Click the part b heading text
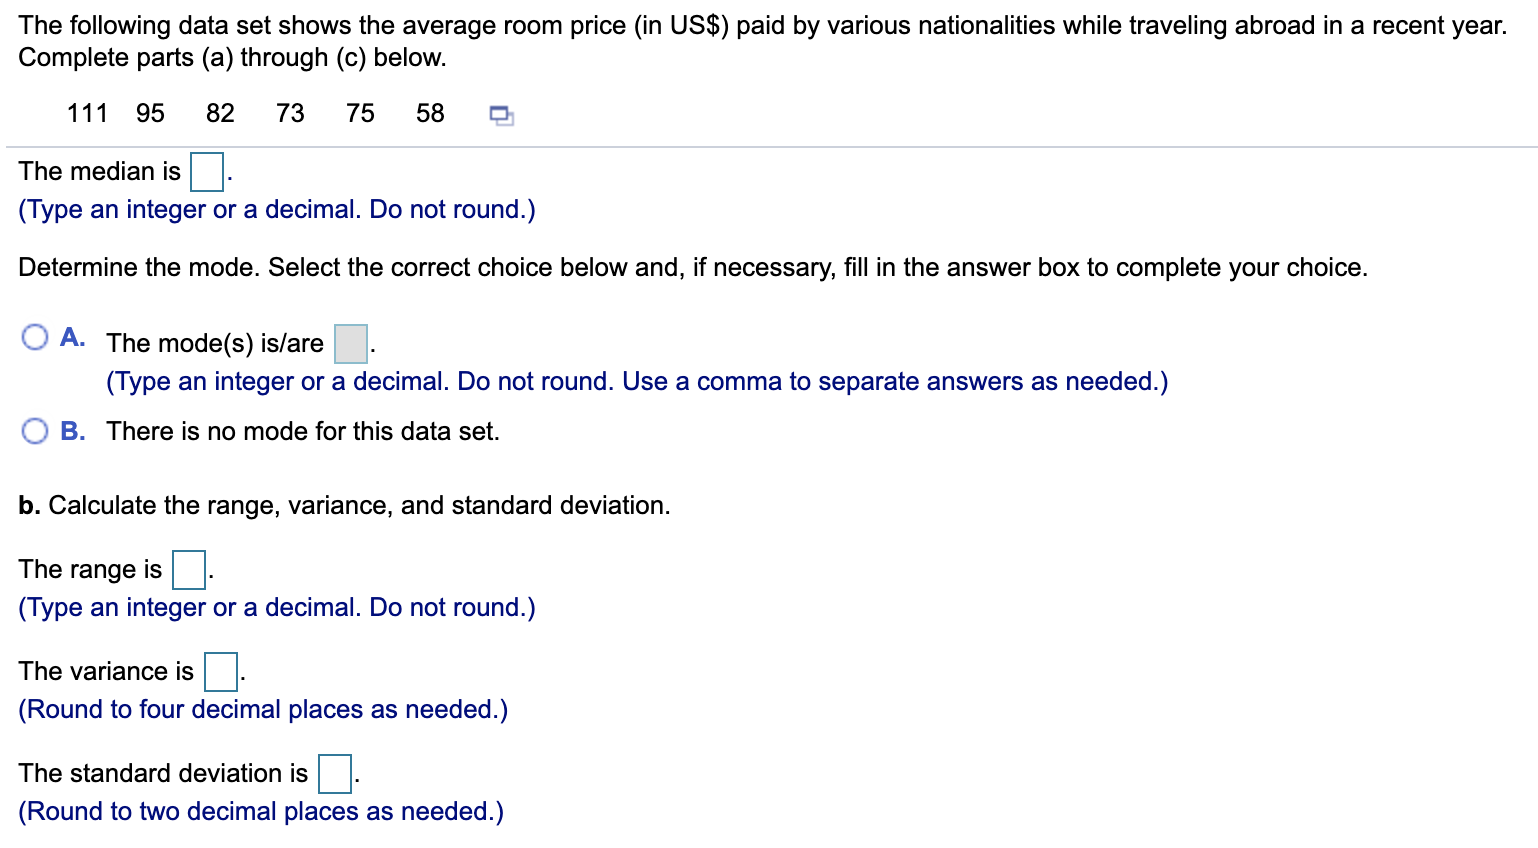Viewport: 1538px width, 848px height. click(x=344, y=505)
